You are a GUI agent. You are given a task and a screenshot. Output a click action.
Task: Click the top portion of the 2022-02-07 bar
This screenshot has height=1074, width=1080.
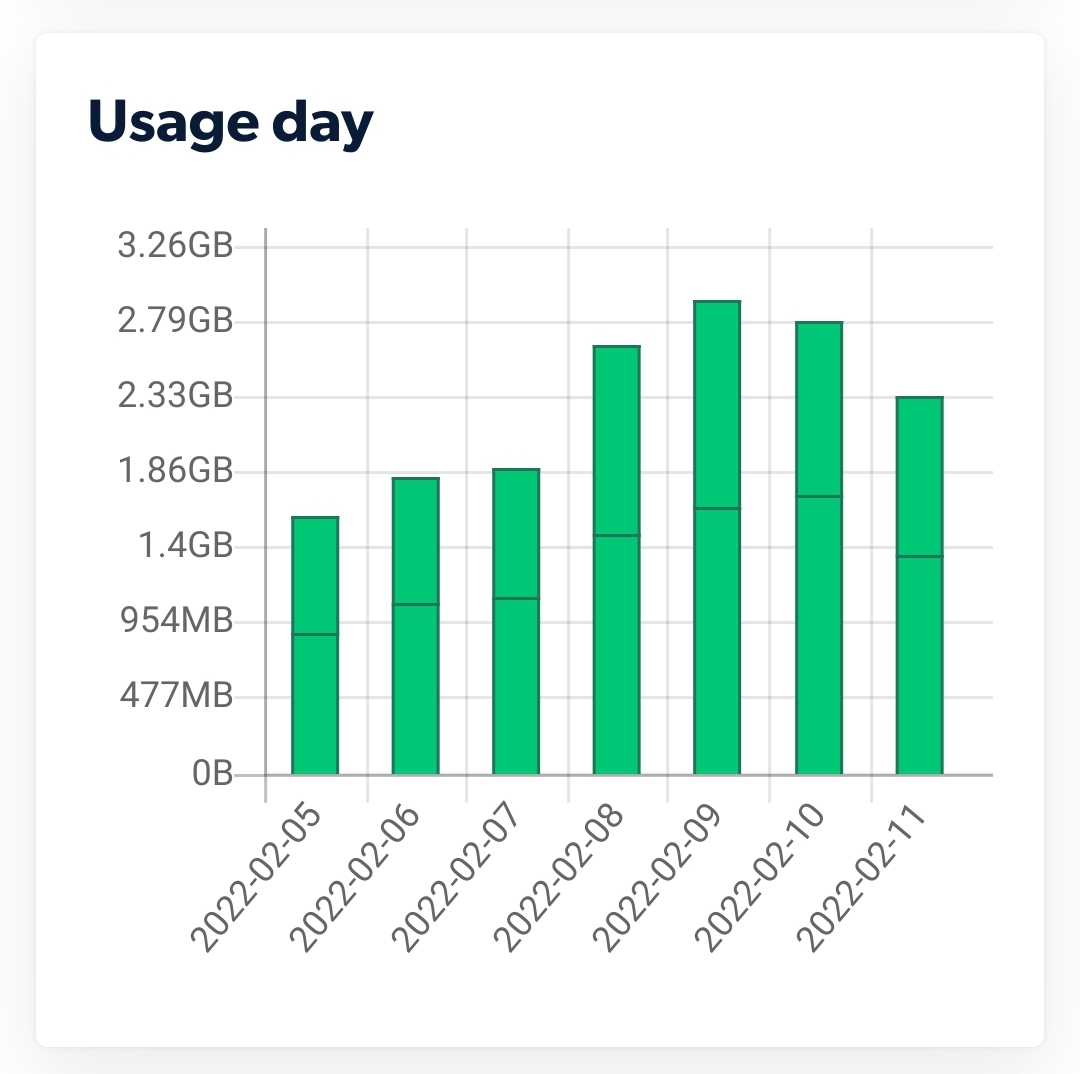(x=516, y=533)
